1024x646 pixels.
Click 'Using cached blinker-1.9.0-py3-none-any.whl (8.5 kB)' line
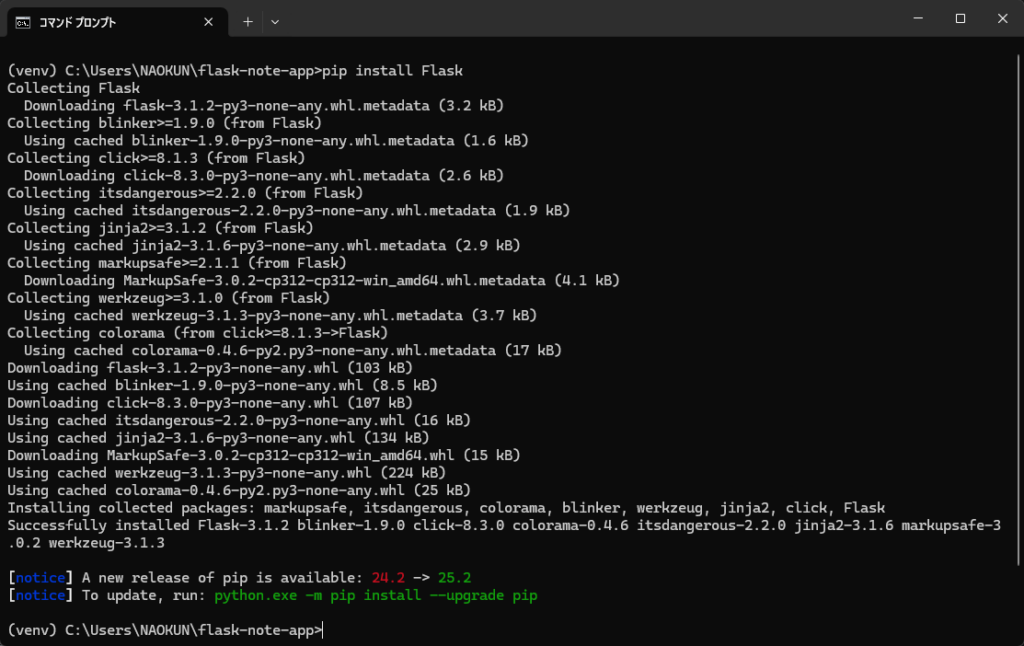(222, 385)
